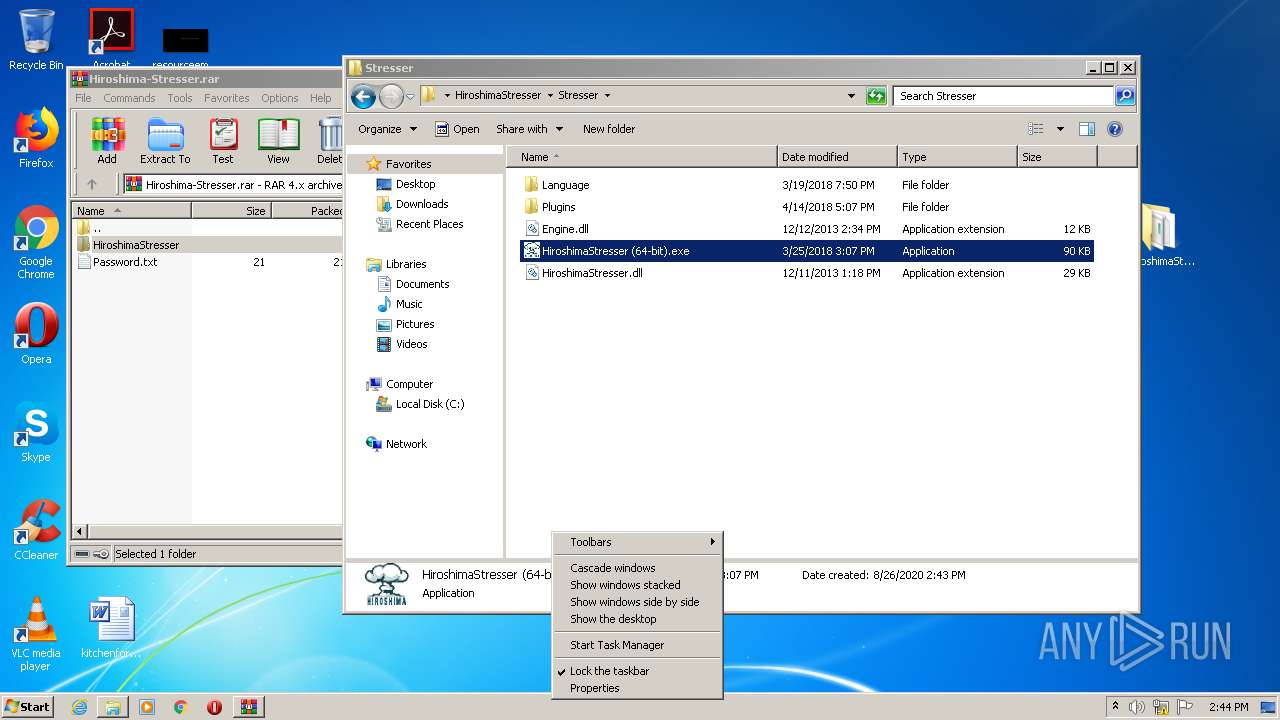Open recent pages dropdown arrow
The width and height of the screenshot is (1280, 720).
(410, 97)
